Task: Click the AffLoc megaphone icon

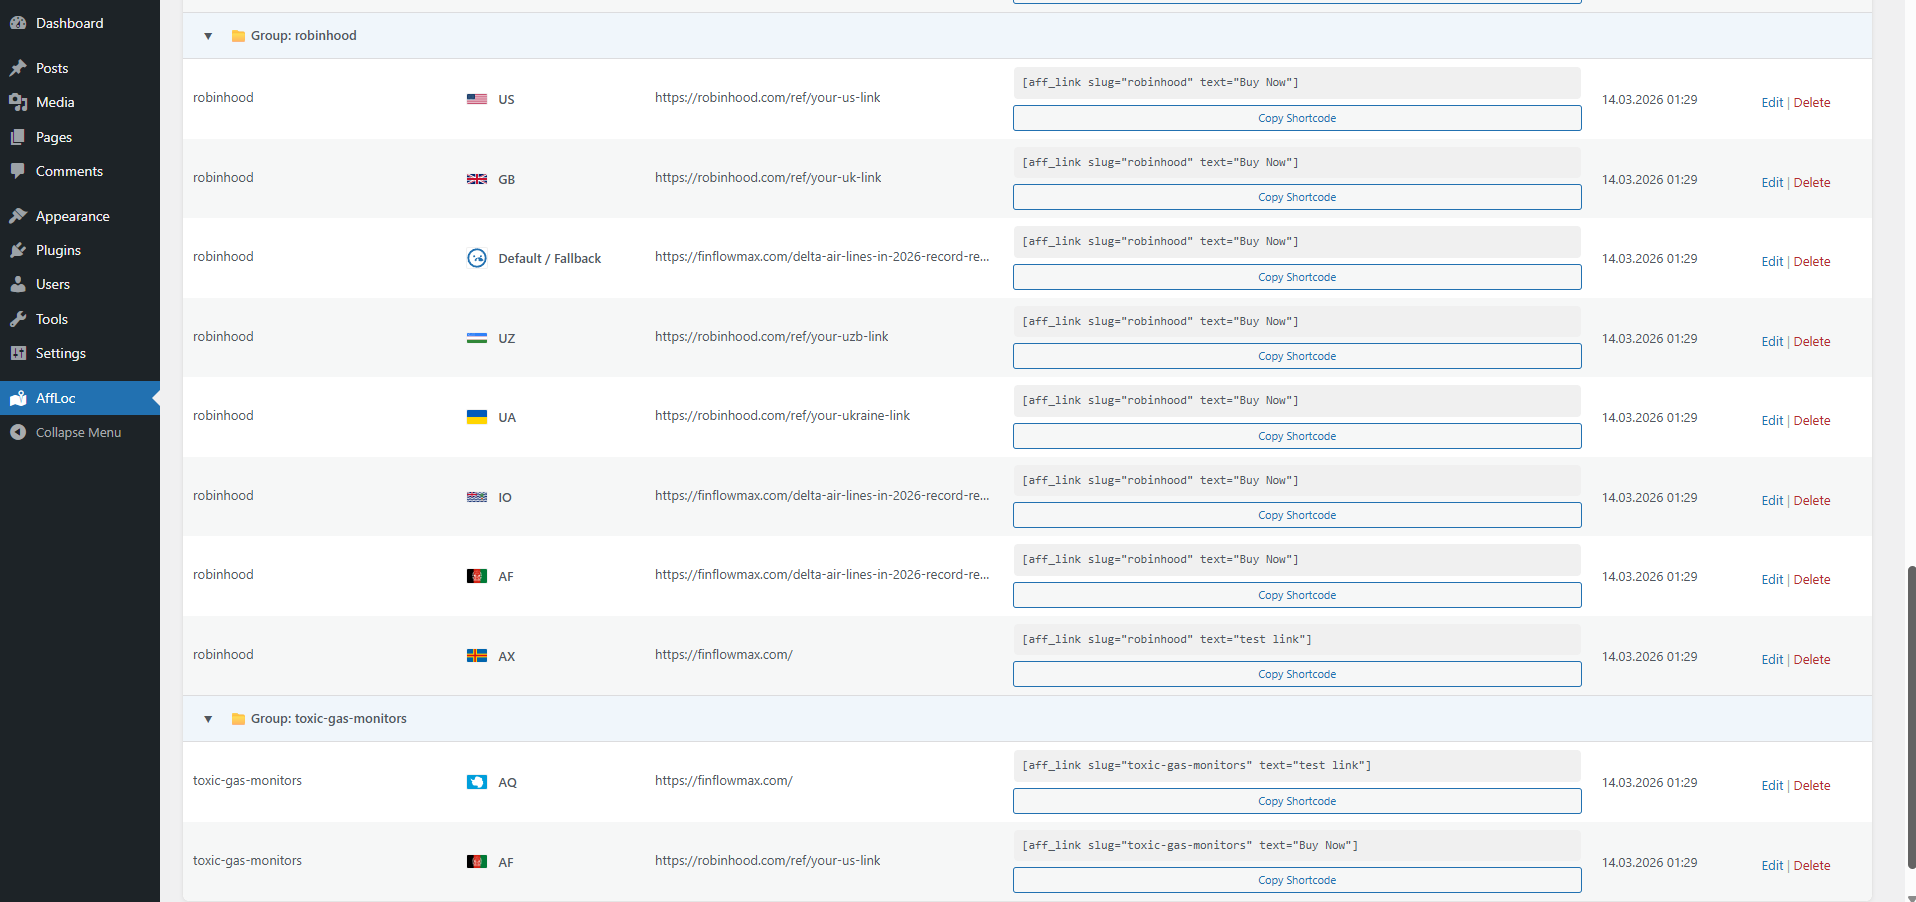Action: pos(18,398)
